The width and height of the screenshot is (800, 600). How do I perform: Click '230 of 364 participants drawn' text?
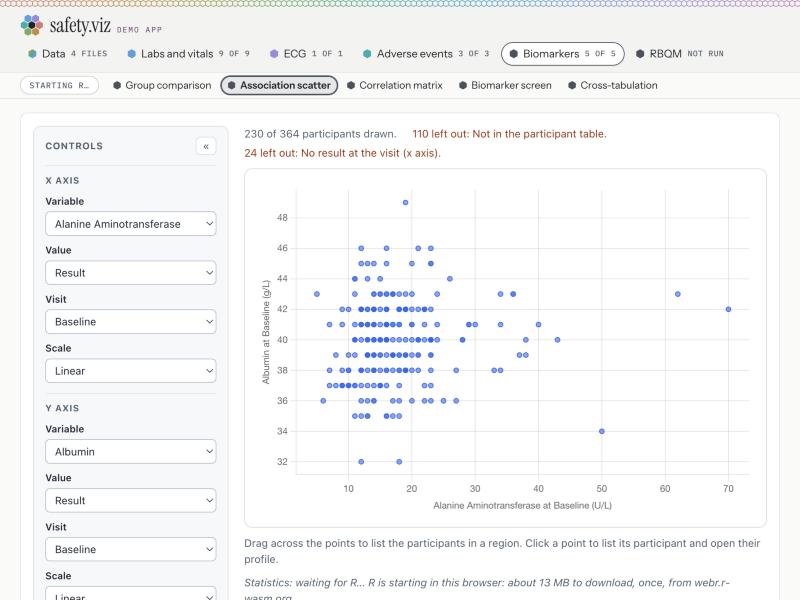[320, 134]
